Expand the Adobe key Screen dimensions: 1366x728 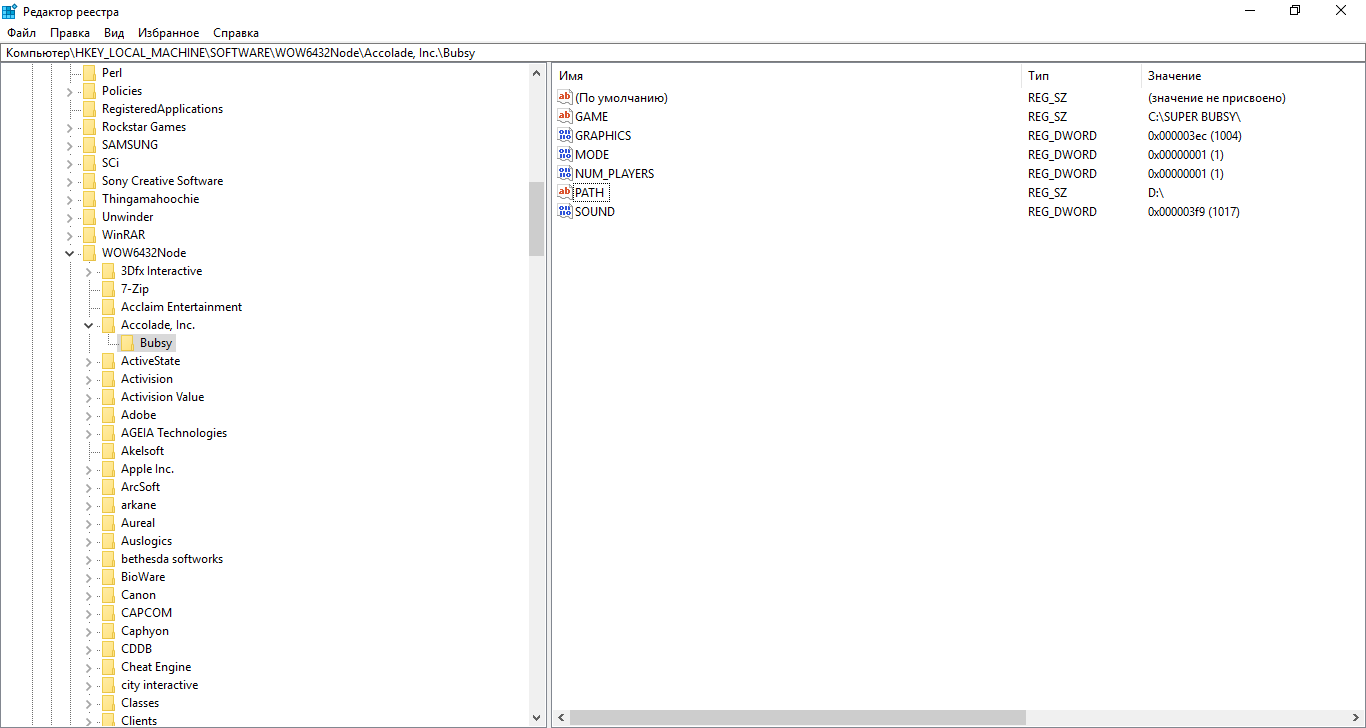(x=88, y=414)
